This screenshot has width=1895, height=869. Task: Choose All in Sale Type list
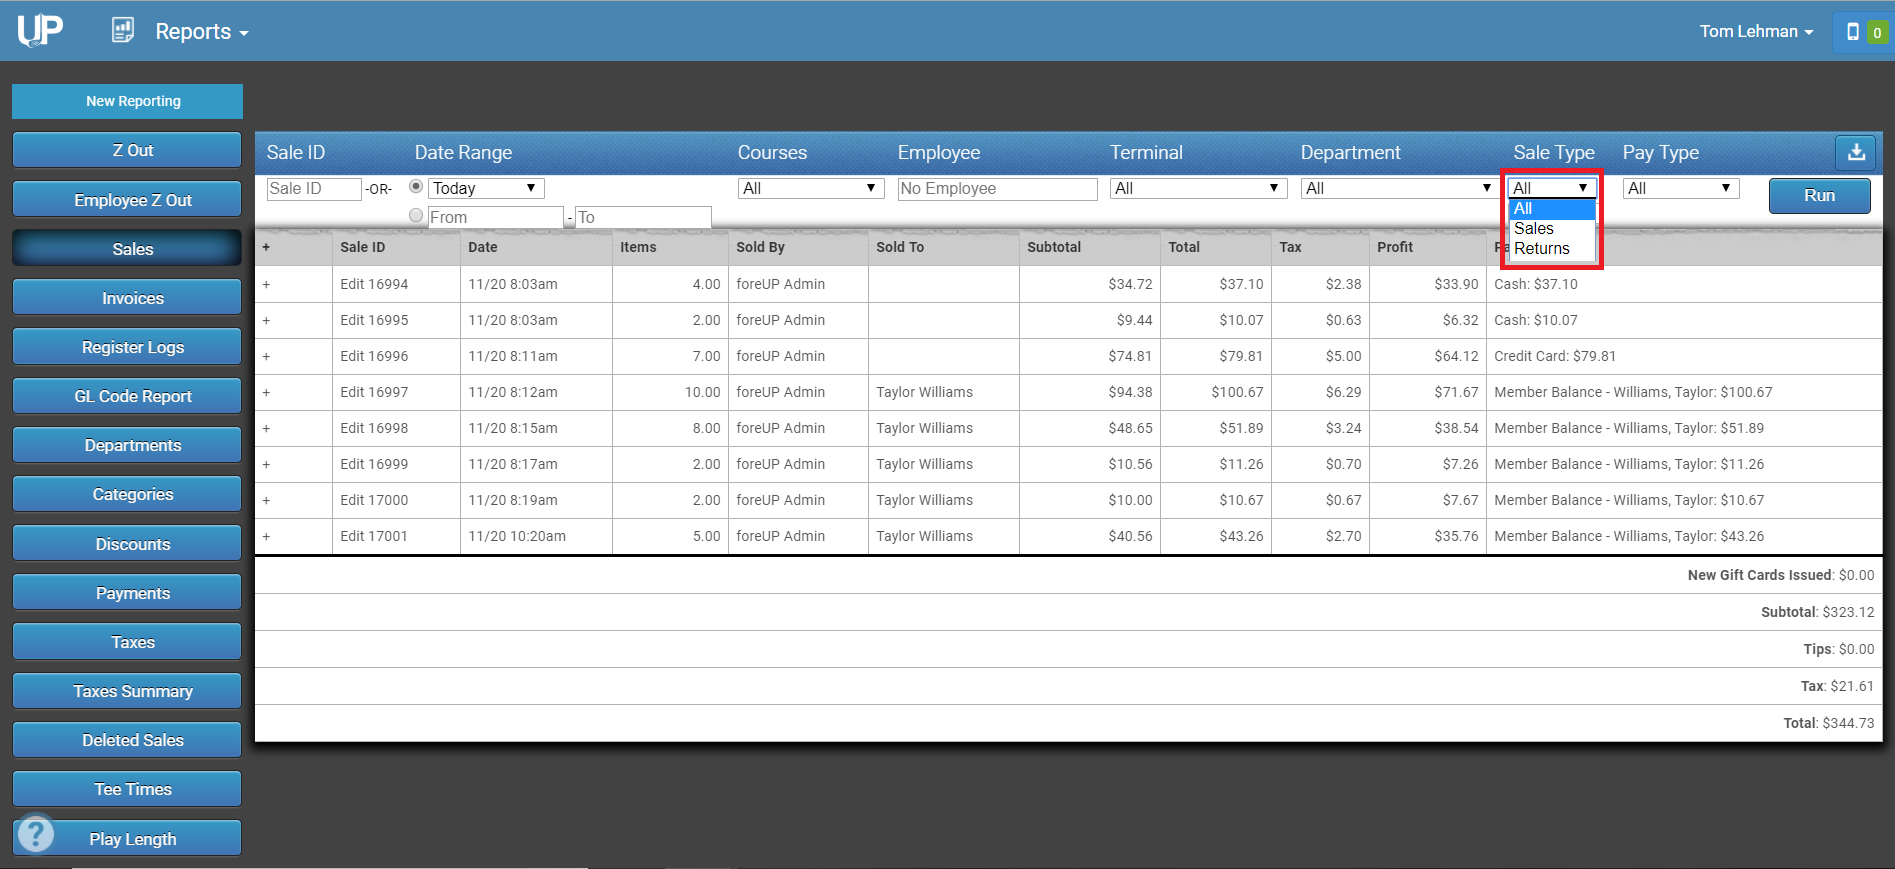(x=1552, y=209)
